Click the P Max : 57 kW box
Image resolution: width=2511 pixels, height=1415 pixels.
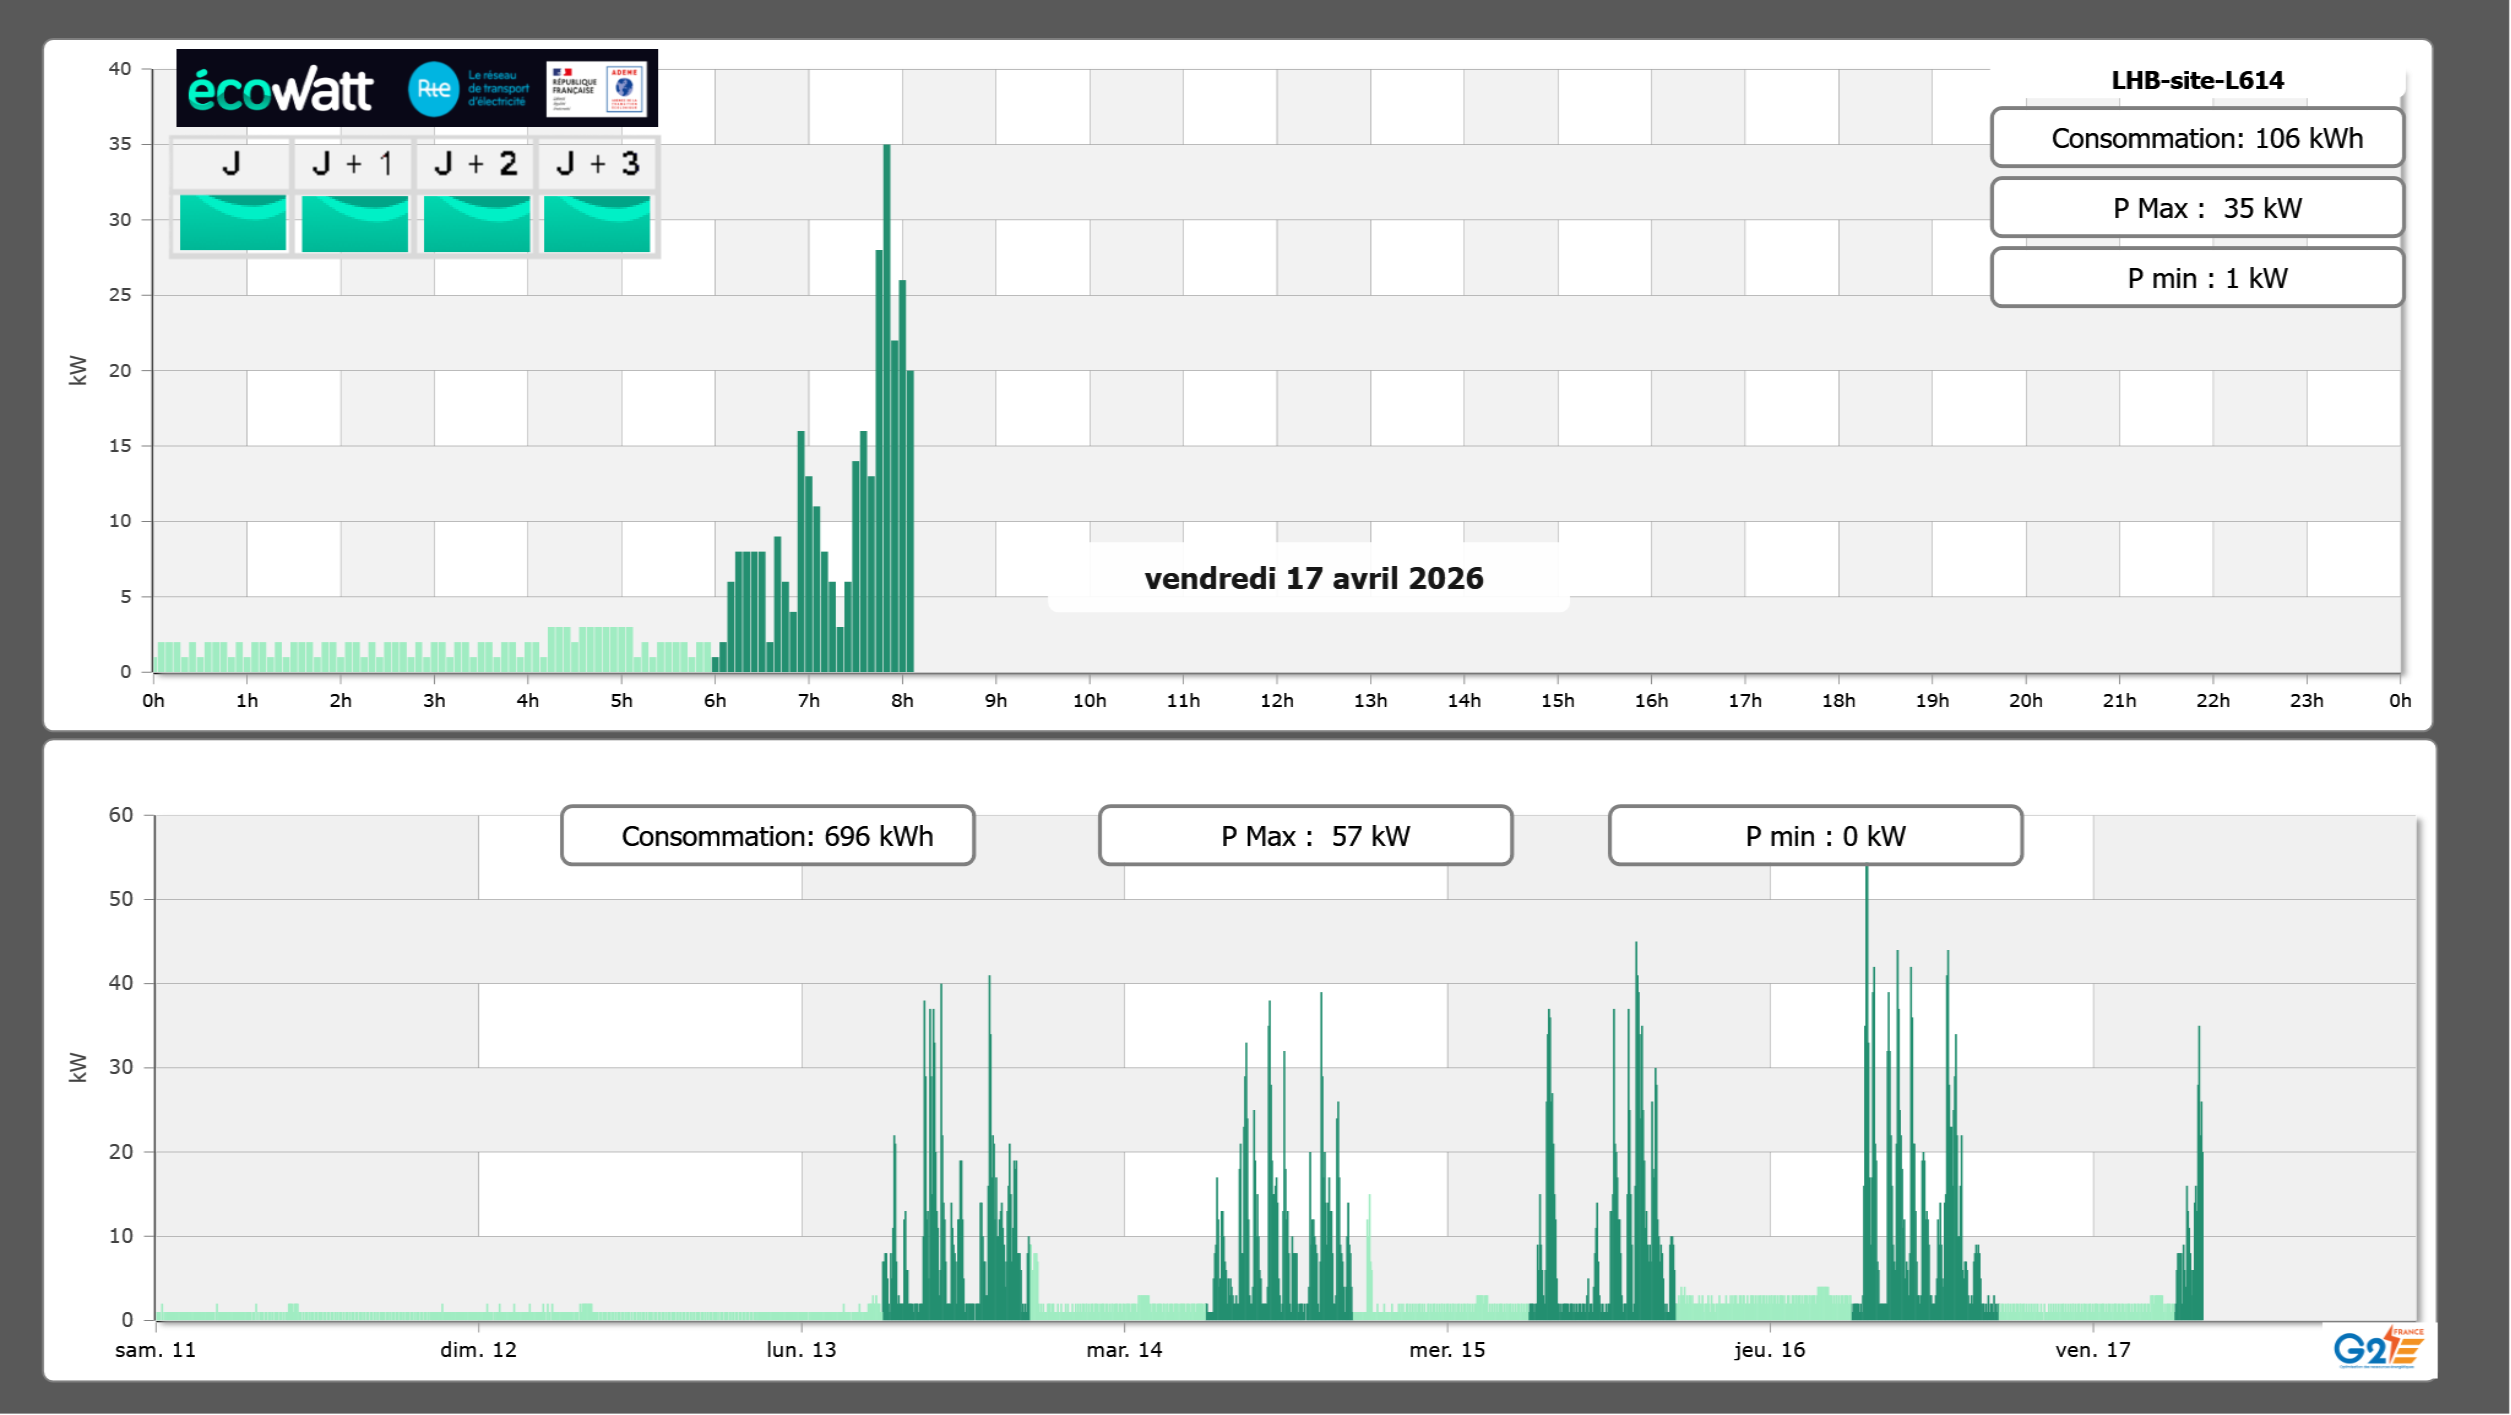coord(1305,835)
